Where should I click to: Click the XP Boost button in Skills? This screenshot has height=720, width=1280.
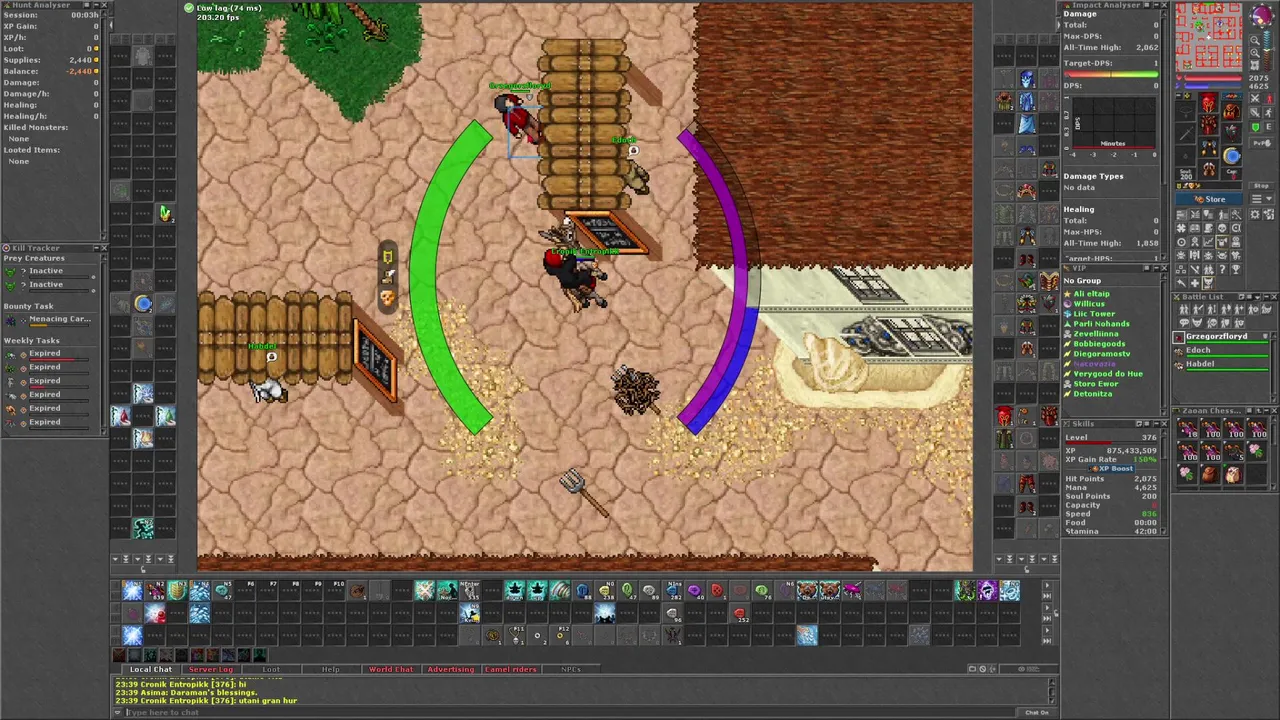point(1112,468)
